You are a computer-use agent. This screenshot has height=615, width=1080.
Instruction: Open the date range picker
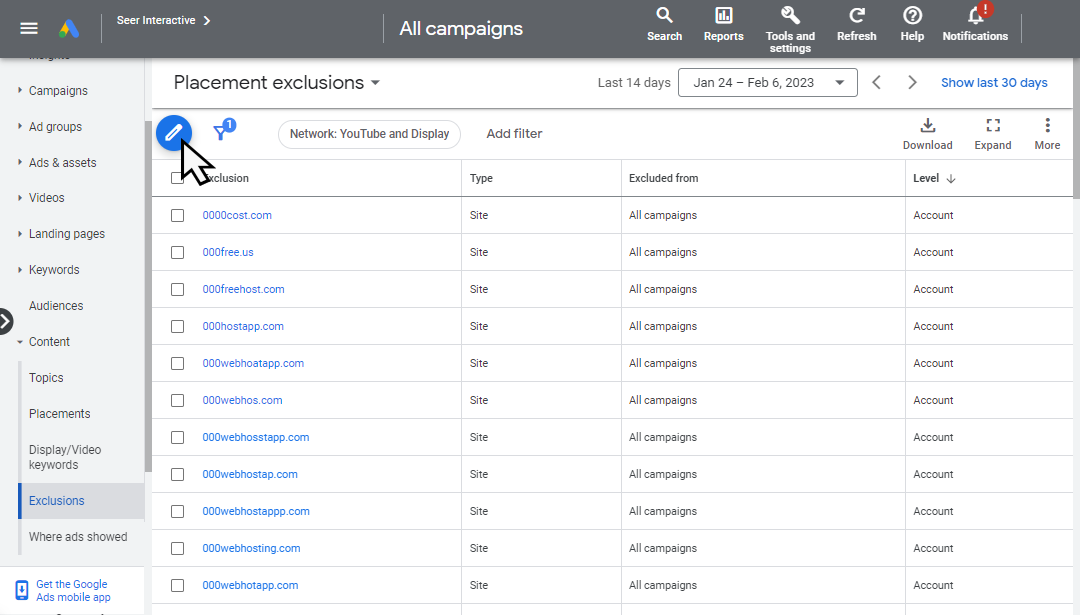pos(767,83)
